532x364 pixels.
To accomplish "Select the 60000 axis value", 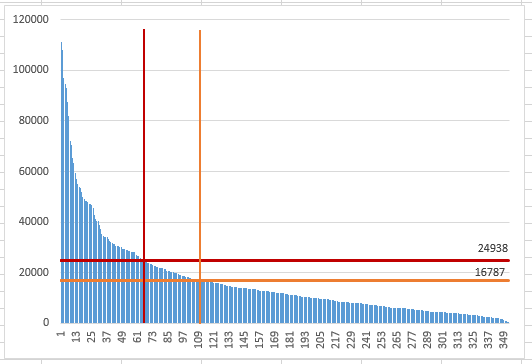I will pyautogui.click(x=34, y=171).
